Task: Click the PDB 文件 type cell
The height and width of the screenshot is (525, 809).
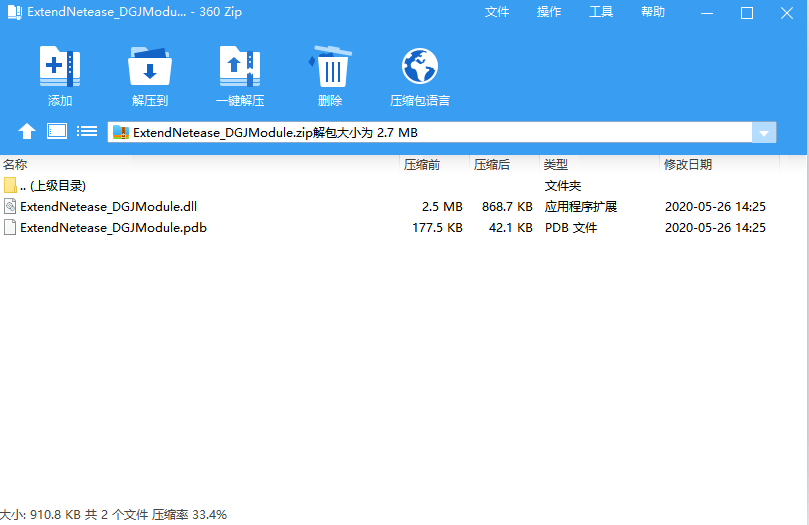Action: (571, 228)
